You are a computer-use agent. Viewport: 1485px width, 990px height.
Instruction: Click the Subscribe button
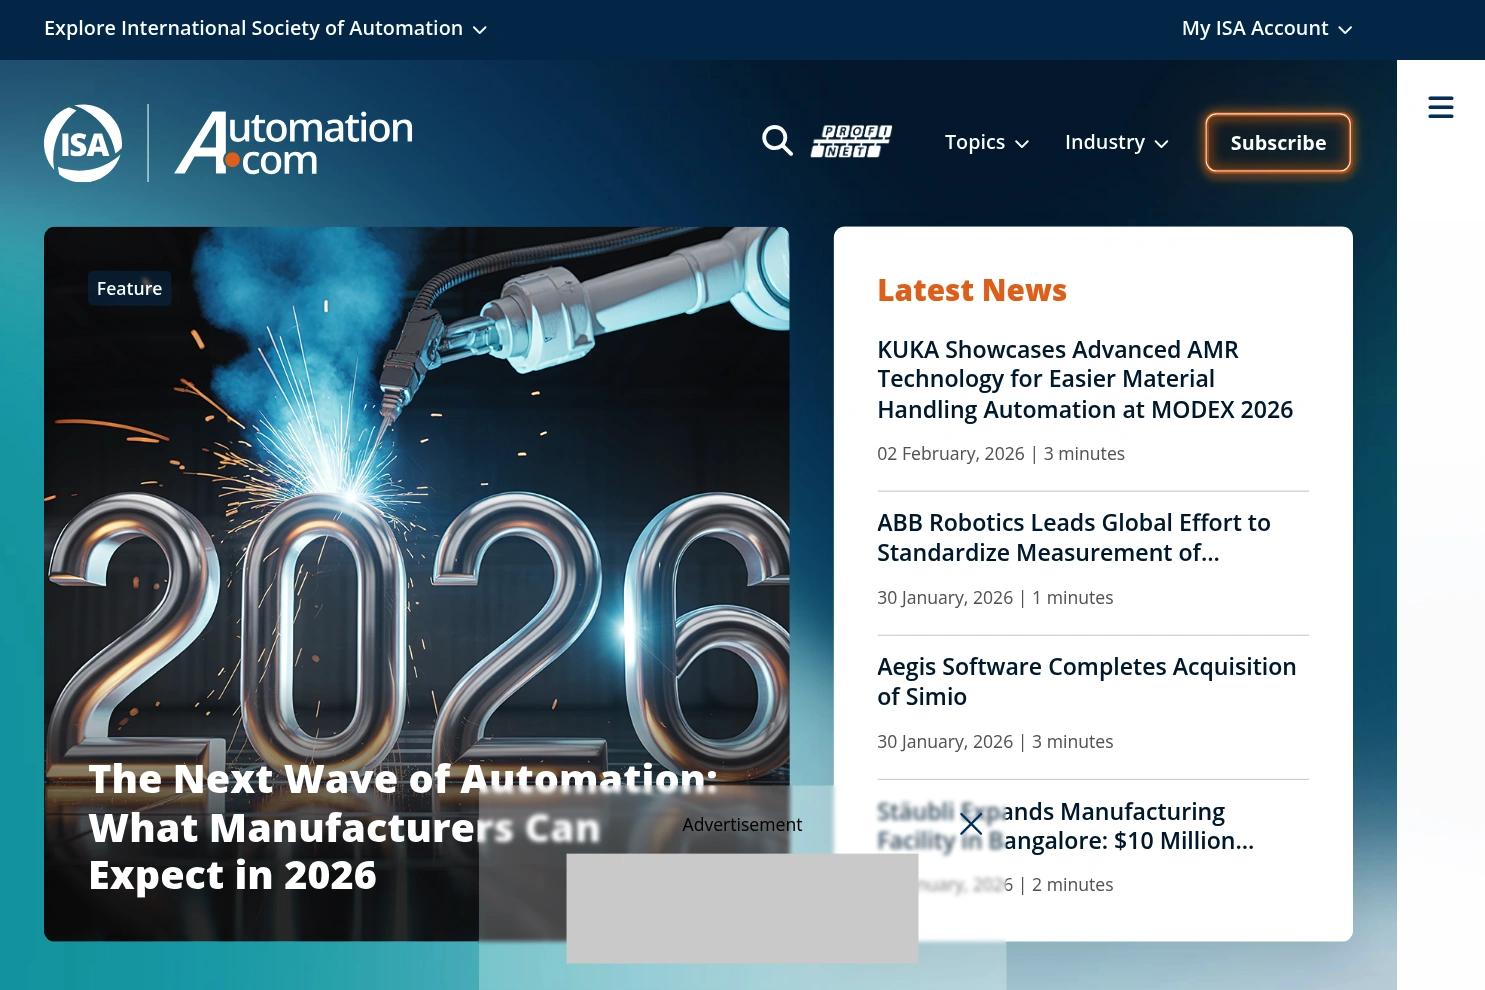[1278, 143]
